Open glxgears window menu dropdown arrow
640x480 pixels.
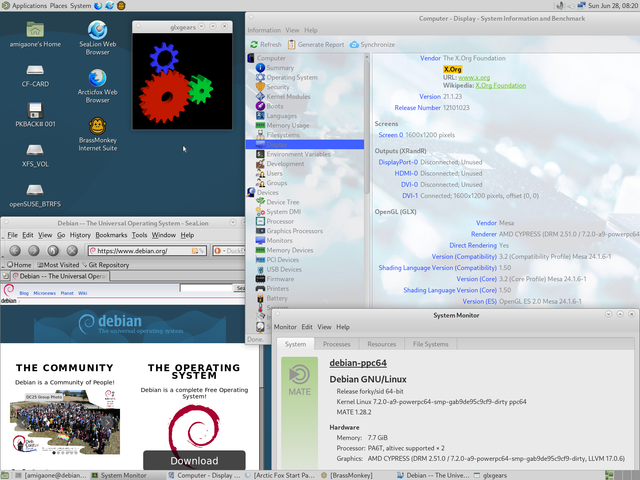click(201, 27)
